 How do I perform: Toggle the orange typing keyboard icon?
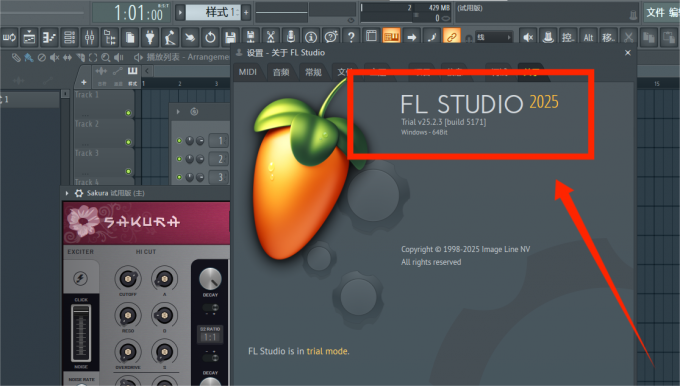(391, 36)
